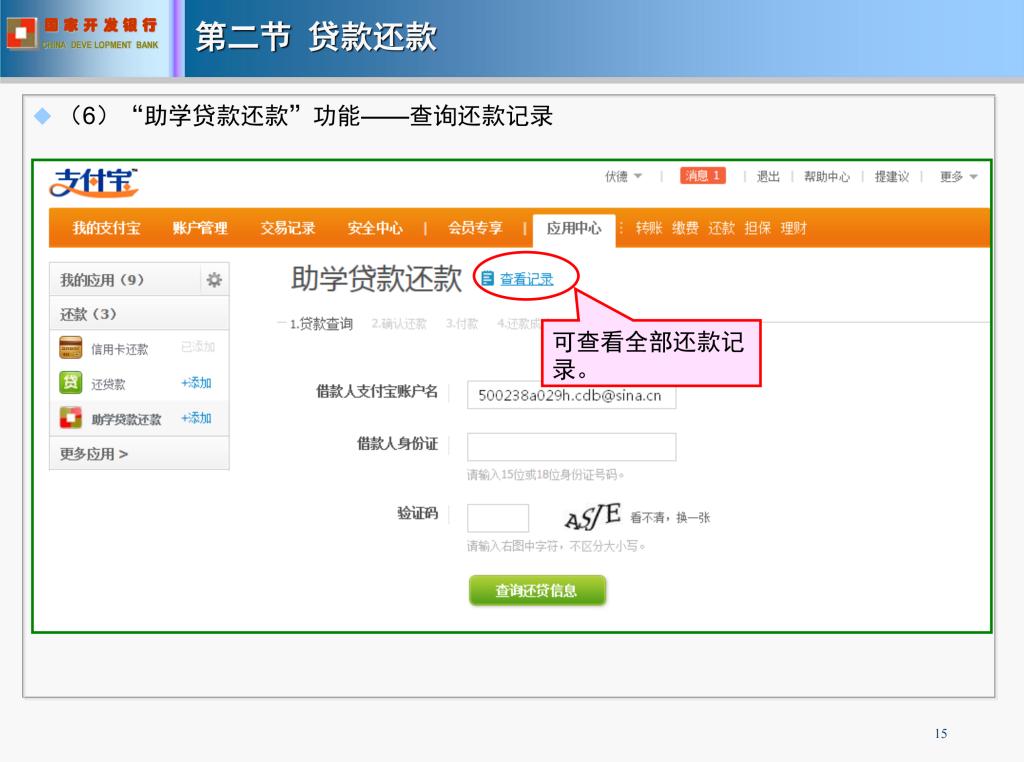Click the 信用卡还款 card icon

[x=71, y=348]
